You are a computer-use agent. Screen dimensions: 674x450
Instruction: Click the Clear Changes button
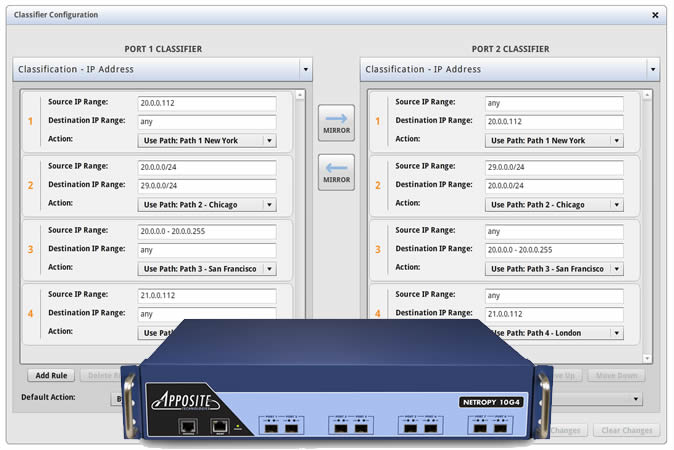(628, 430)
